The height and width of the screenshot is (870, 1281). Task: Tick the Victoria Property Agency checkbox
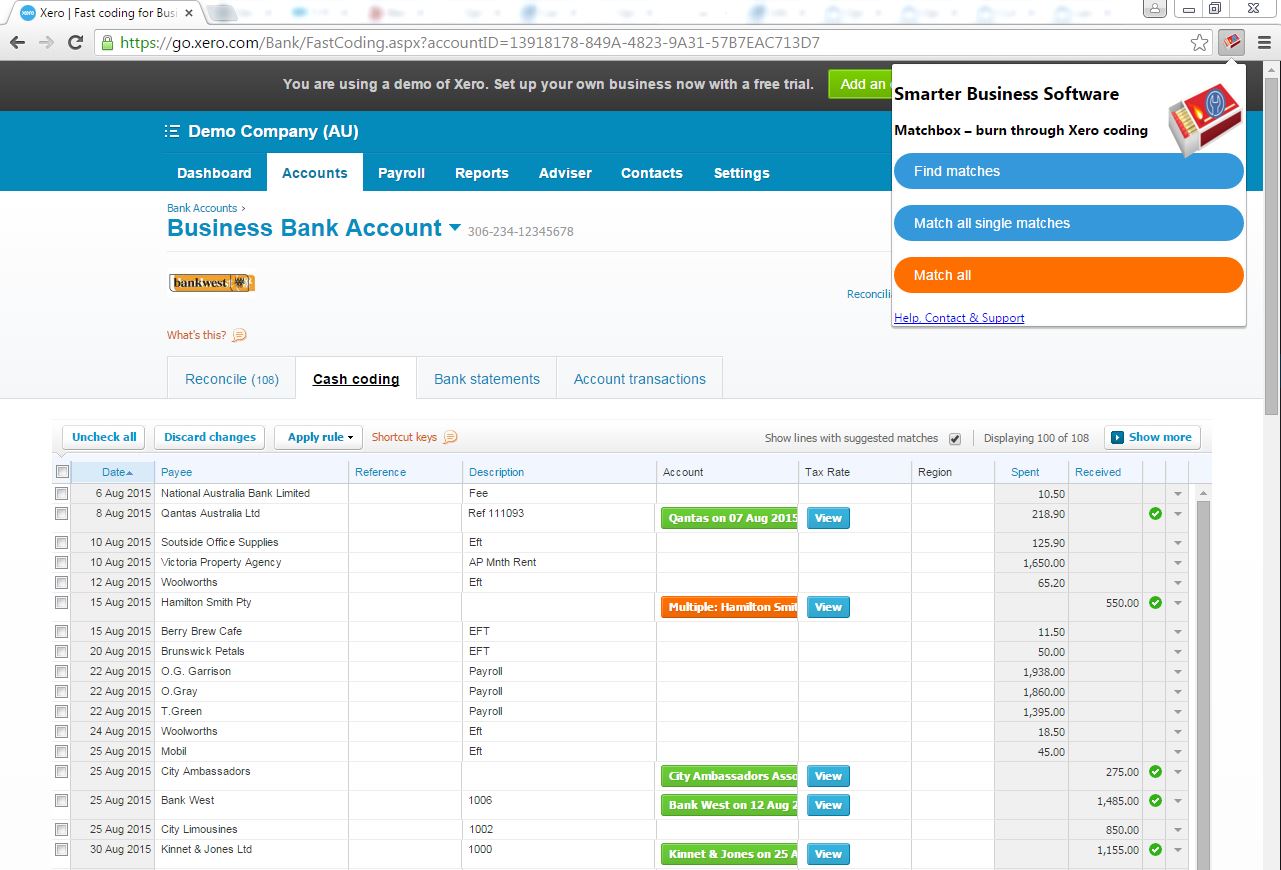[x=62, y=563]
